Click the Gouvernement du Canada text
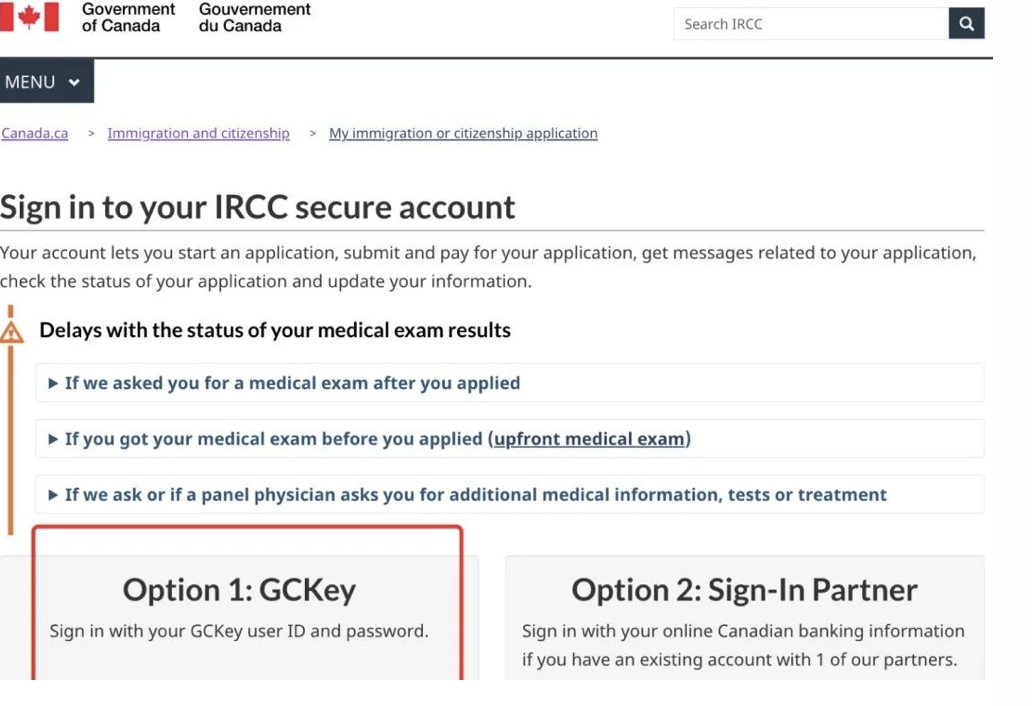This screenshot has width=1032, height=706. [254, 17]
